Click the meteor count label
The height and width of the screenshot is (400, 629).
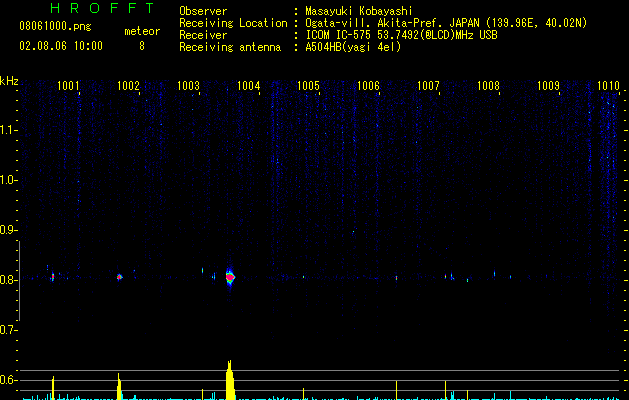tap(142, 31)
